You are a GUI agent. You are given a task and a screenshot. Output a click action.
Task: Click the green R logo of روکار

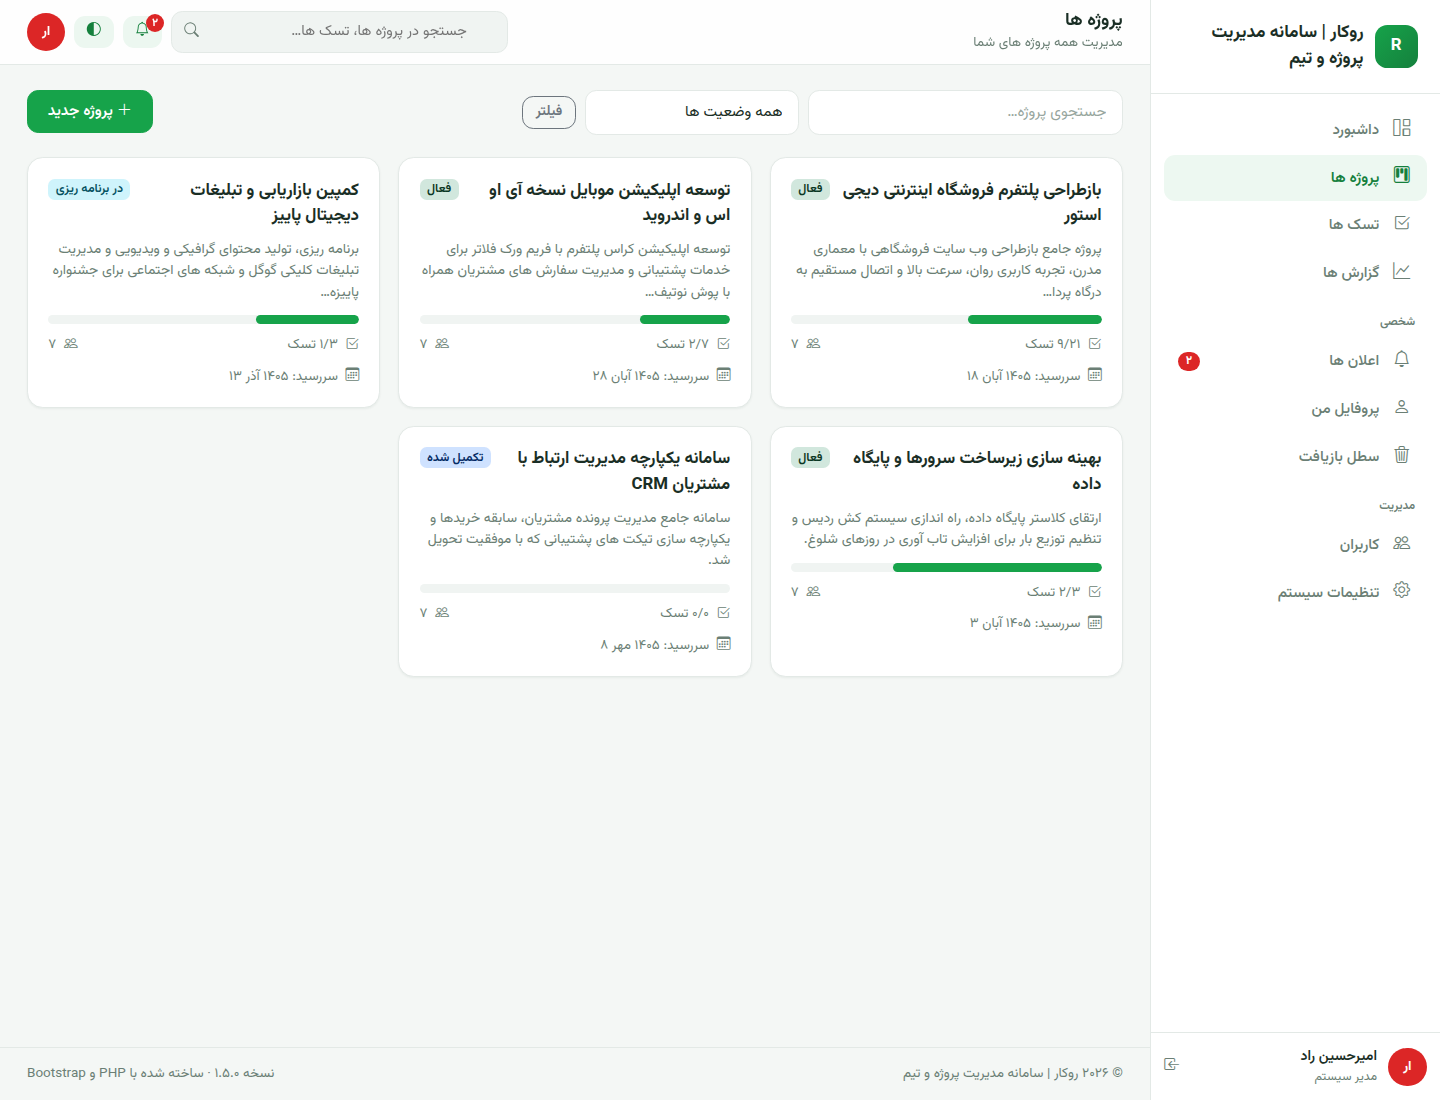[x=1396, y=46]
